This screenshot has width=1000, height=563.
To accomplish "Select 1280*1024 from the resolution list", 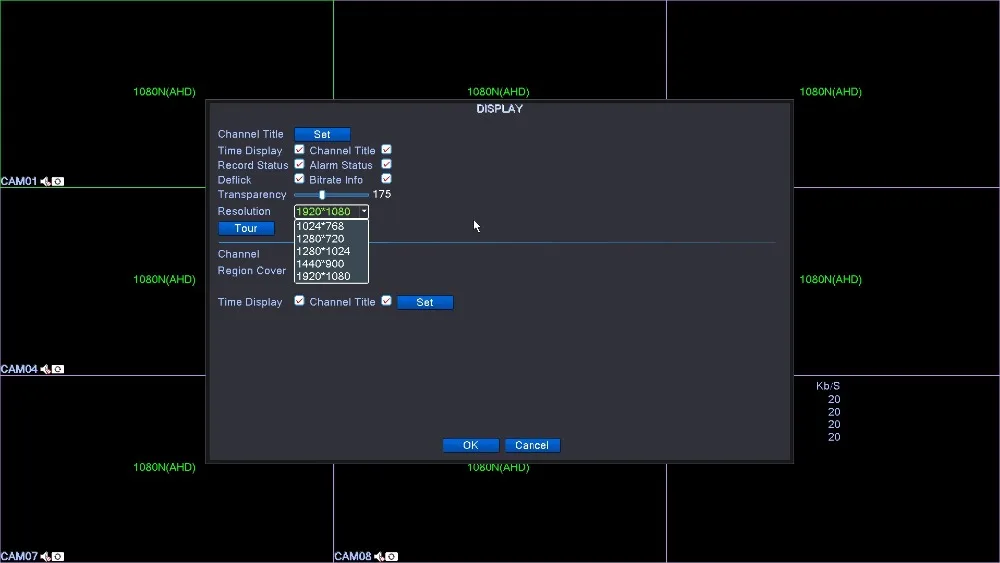I will 331,251.
